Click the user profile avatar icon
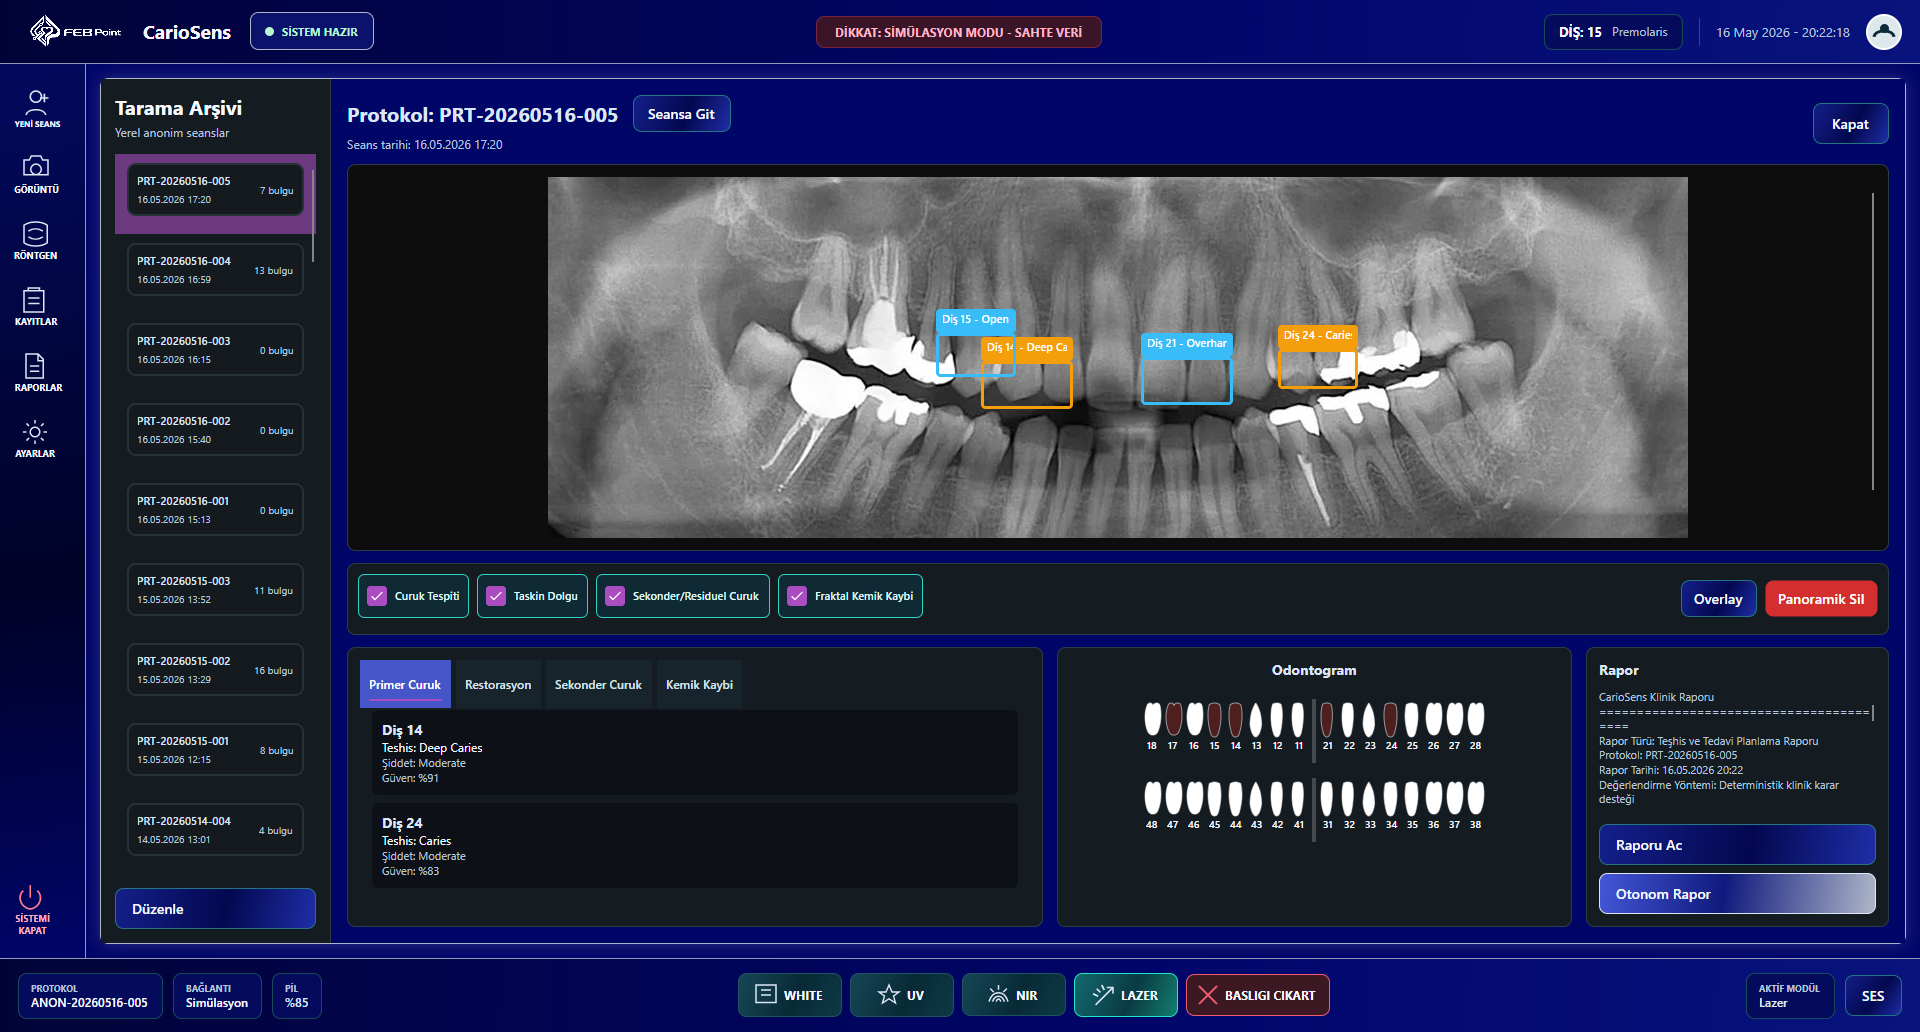 click(1884, 32)
